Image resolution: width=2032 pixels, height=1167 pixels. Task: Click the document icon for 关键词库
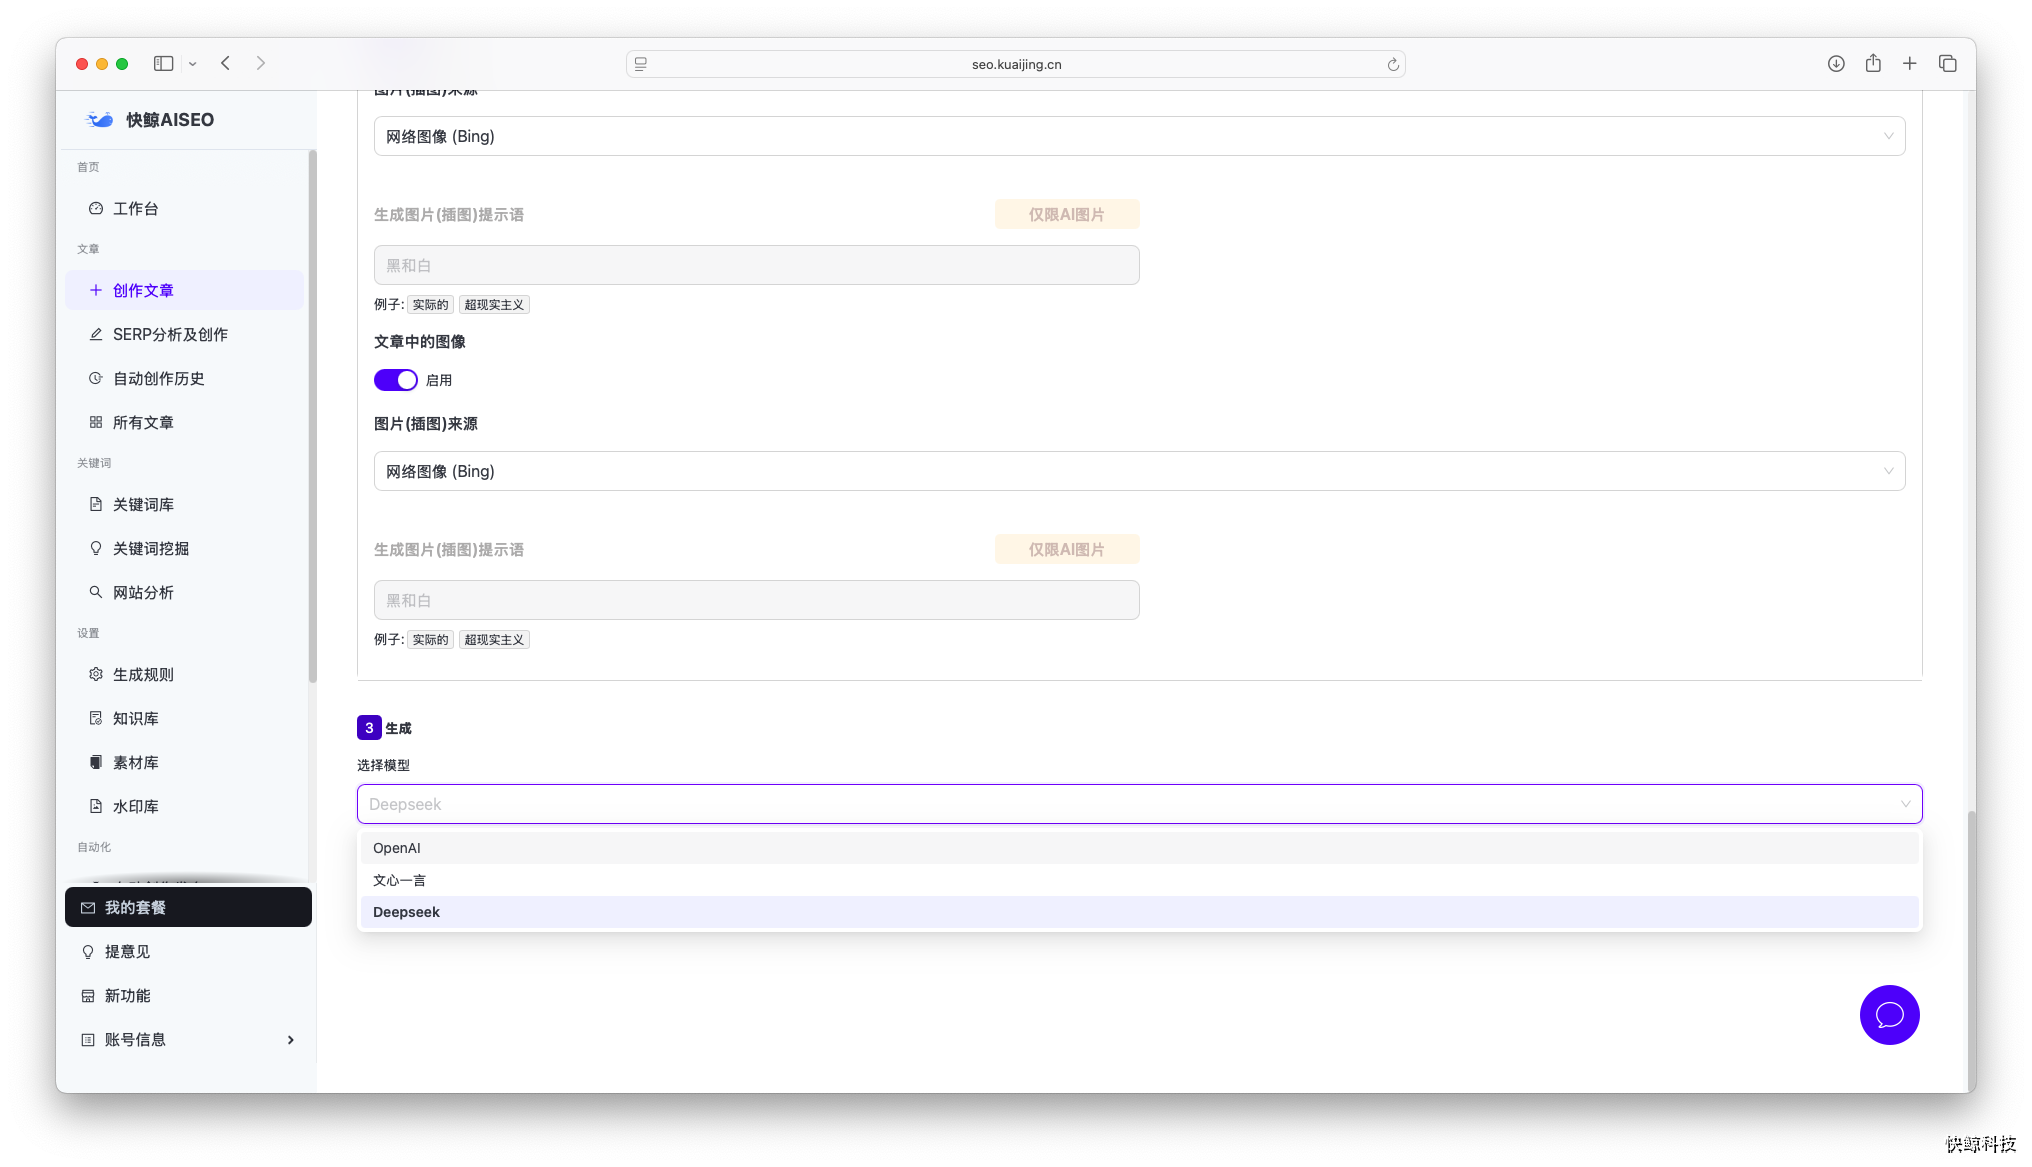pyautogui.click(x=96, y=504)
